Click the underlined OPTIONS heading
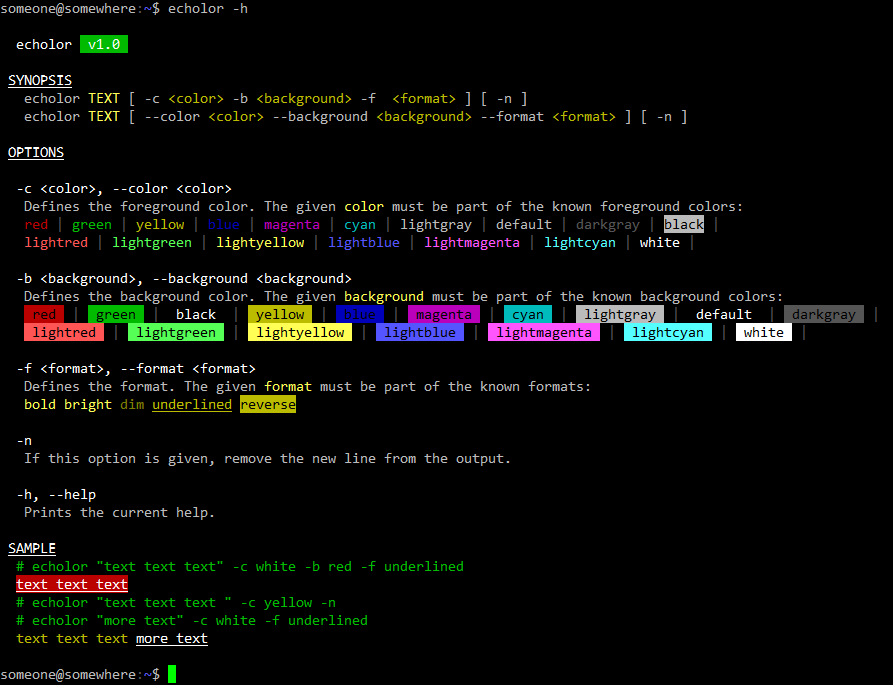Image resolution: width=893 pixels, height=685 pixels. click(x=36, y=153)
